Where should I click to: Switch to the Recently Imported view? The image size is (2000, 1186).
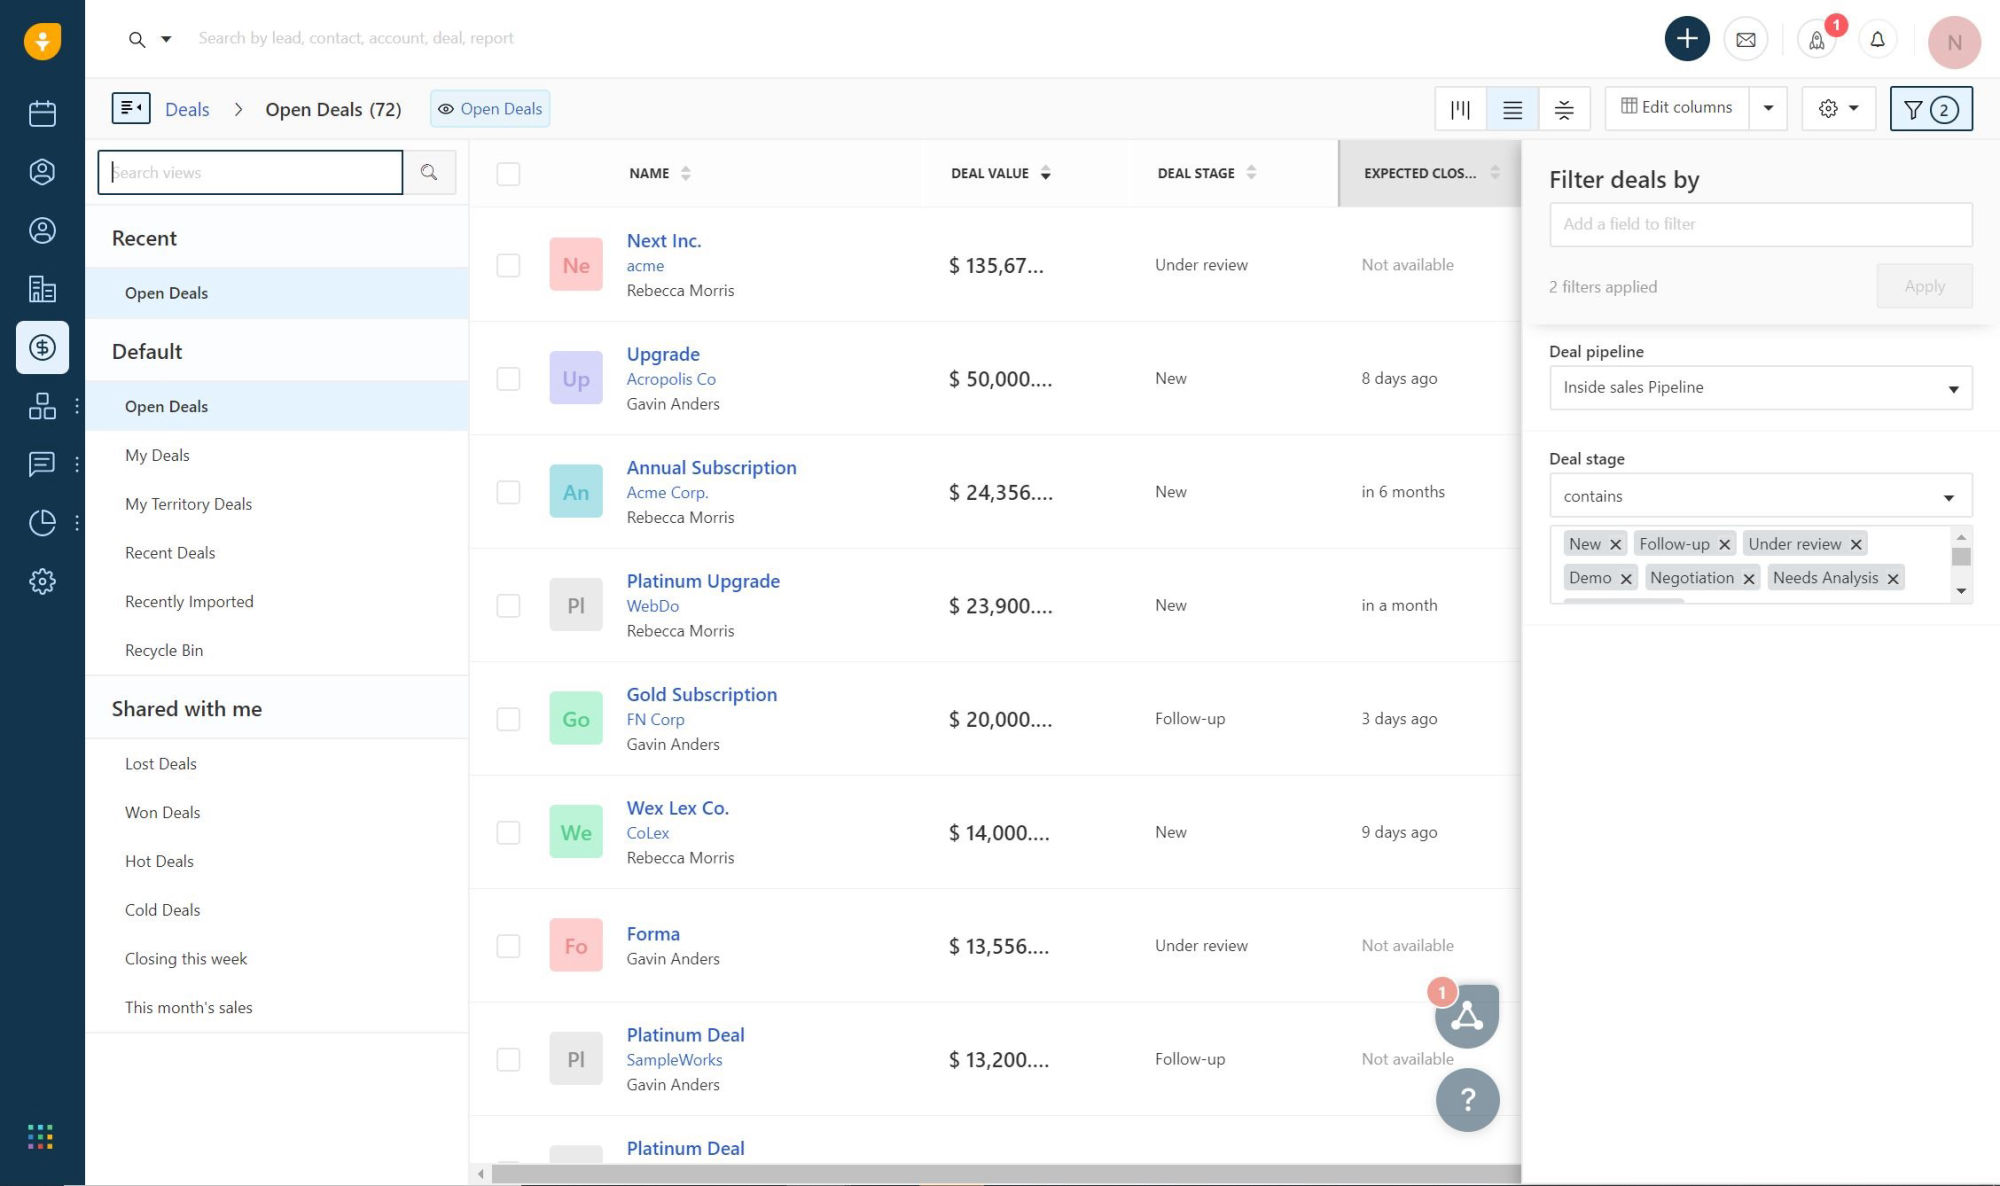point(189,601)
